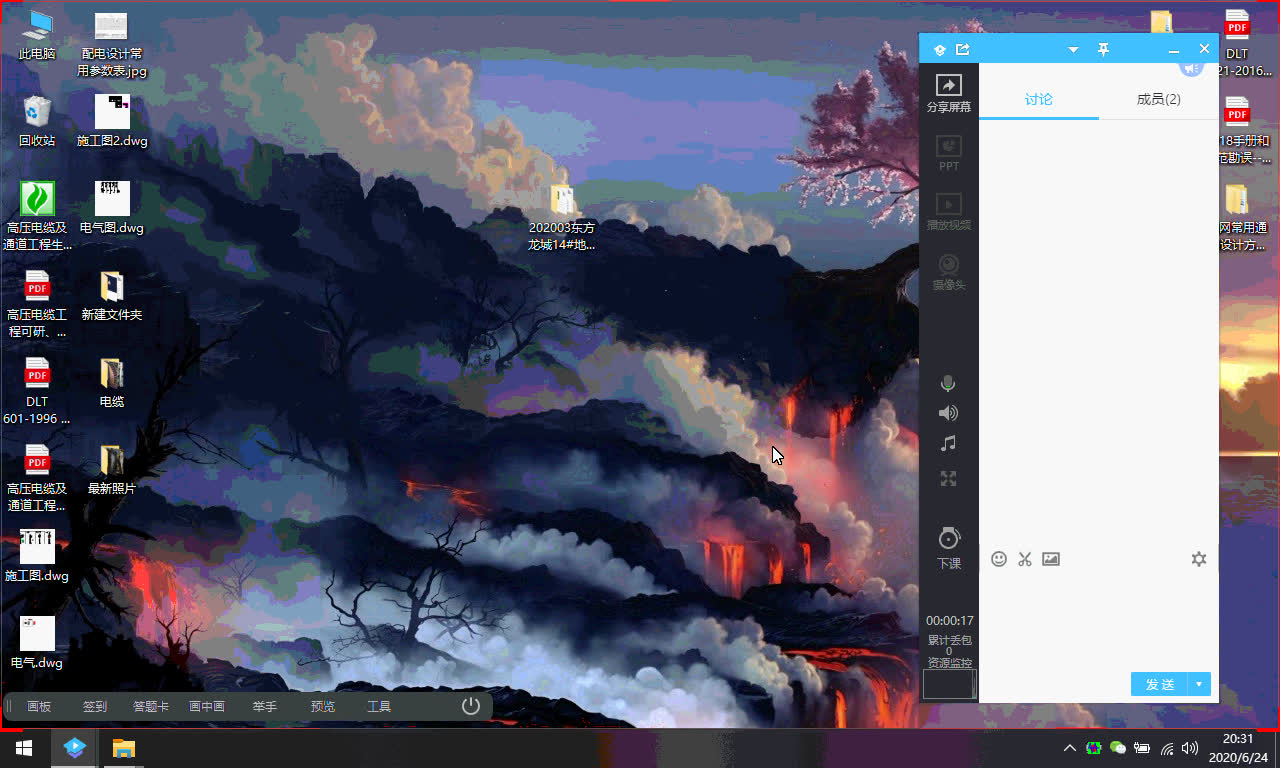Image resolution: width=1280 pixels, height=768 pixels.
Task: Click the graduation cap icon in title bar
Action: [940, 49]
